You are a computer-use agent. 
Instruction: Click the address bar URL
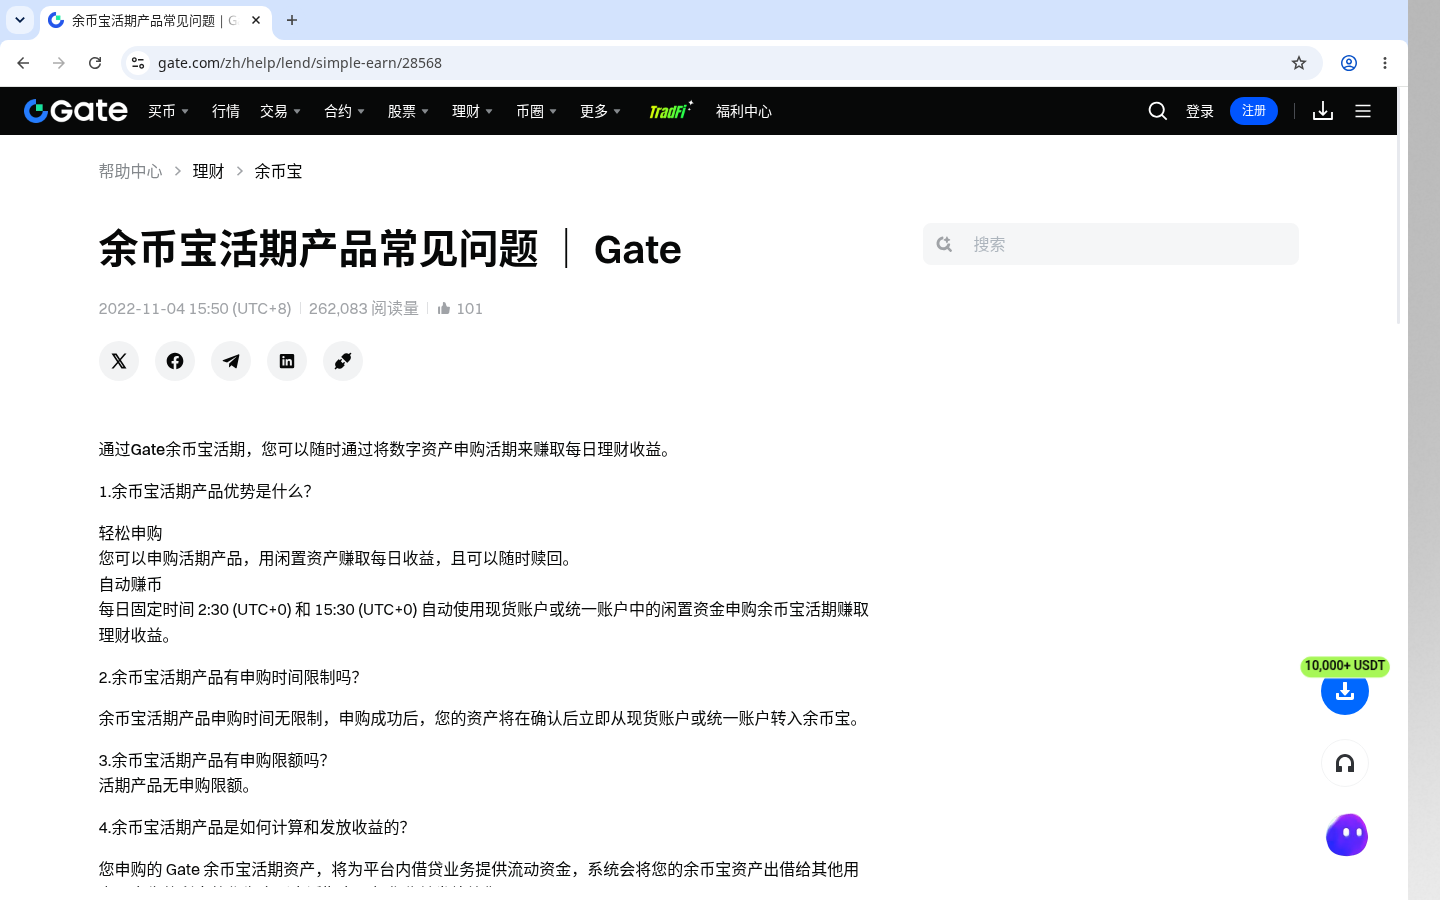tap(300, 63)
